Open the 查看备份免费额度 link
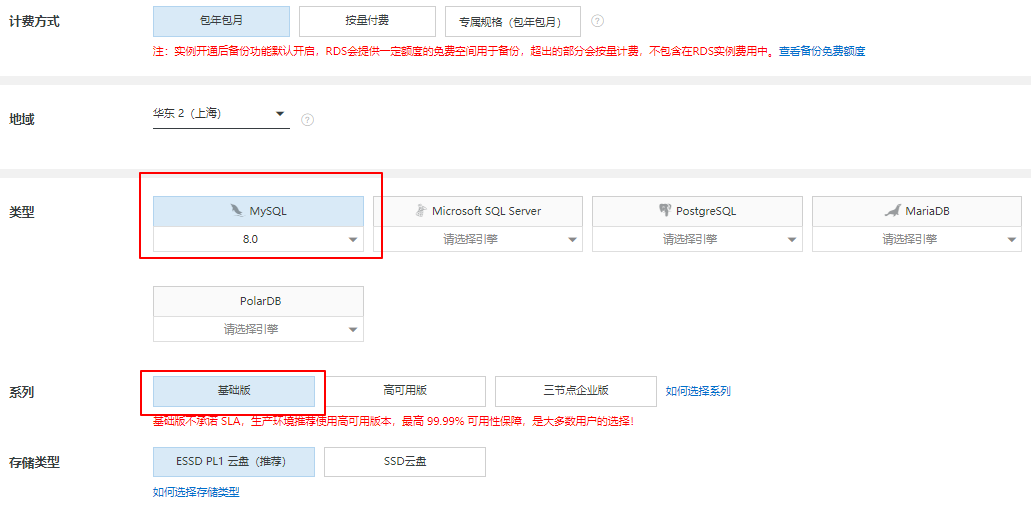This screenshot has width=1031, height=512. click(x=822, y=51)
